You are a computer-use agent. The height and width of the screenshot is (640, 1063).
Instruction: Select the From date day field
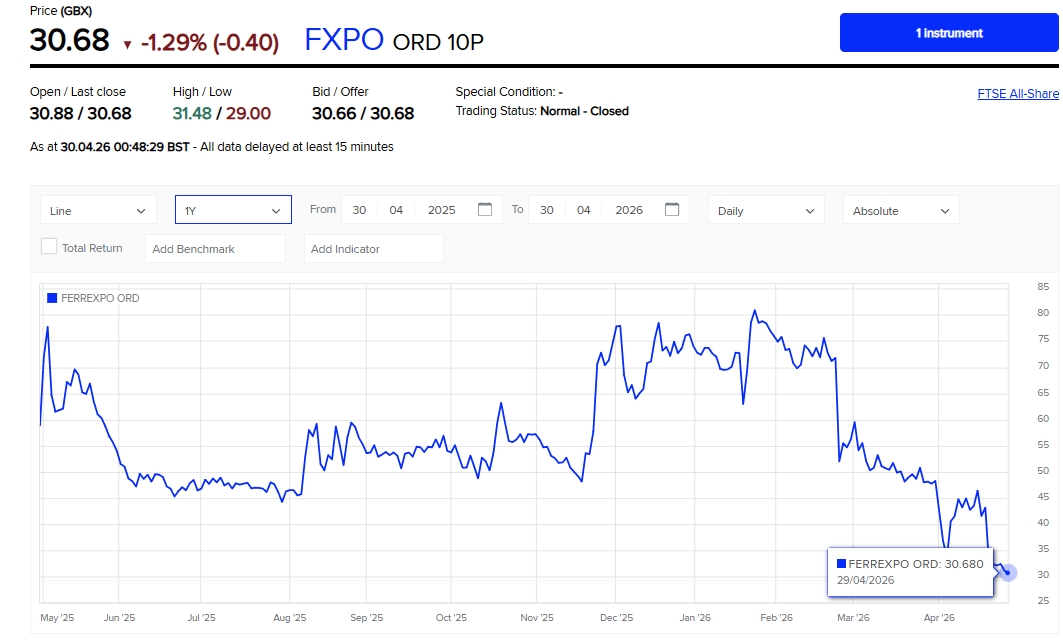[359, 210]
